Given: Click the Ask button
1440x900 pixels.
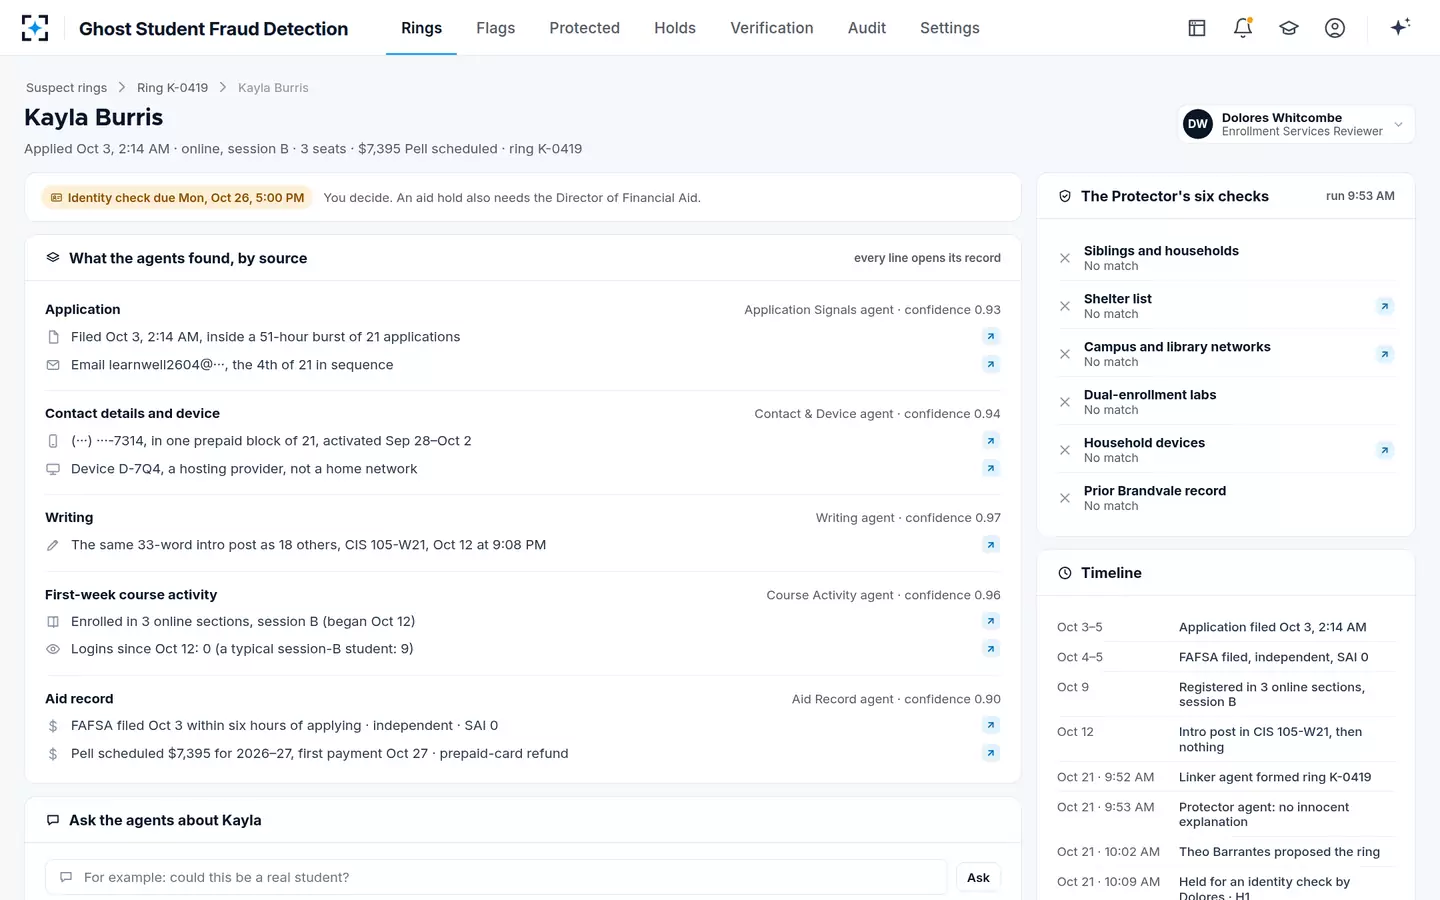Looking at the screenshot, I should click(978, 877).
